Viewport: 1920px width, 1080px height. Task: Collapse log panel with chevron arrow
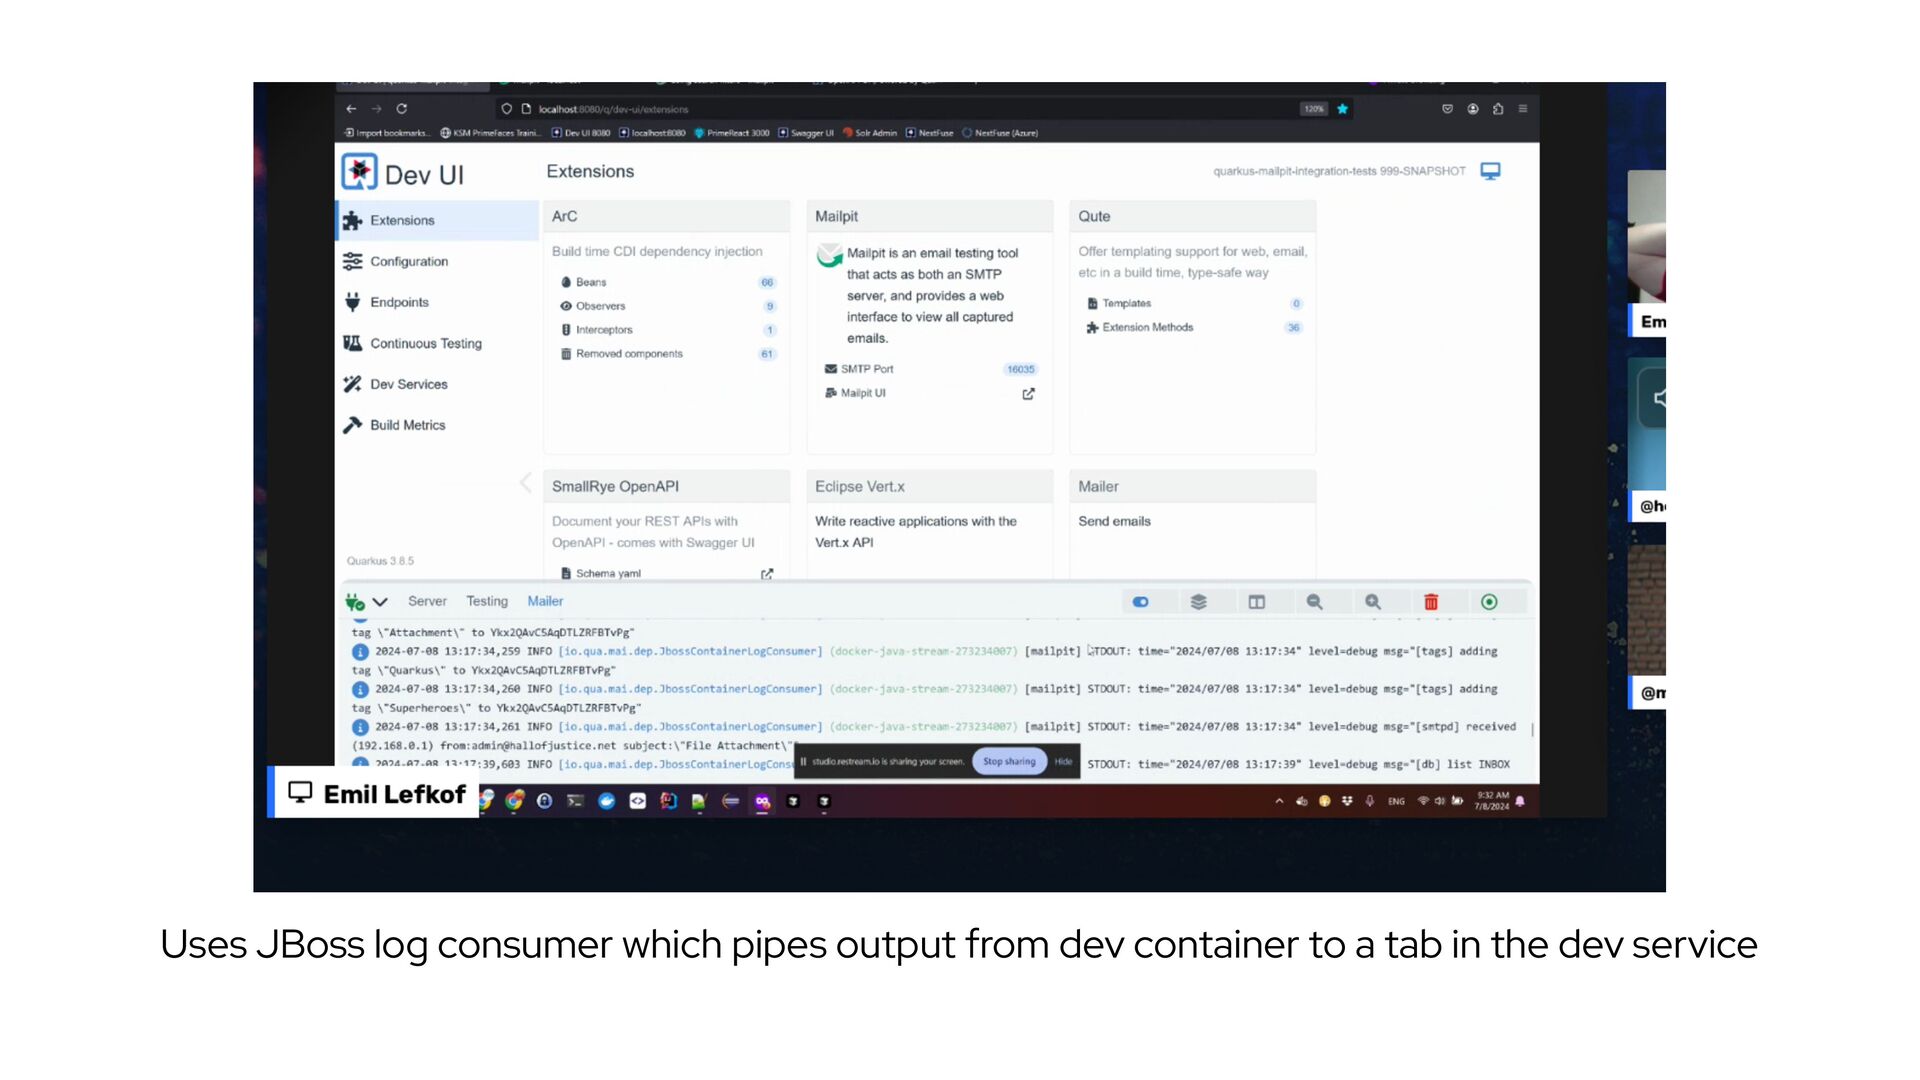tap(380, 602)
